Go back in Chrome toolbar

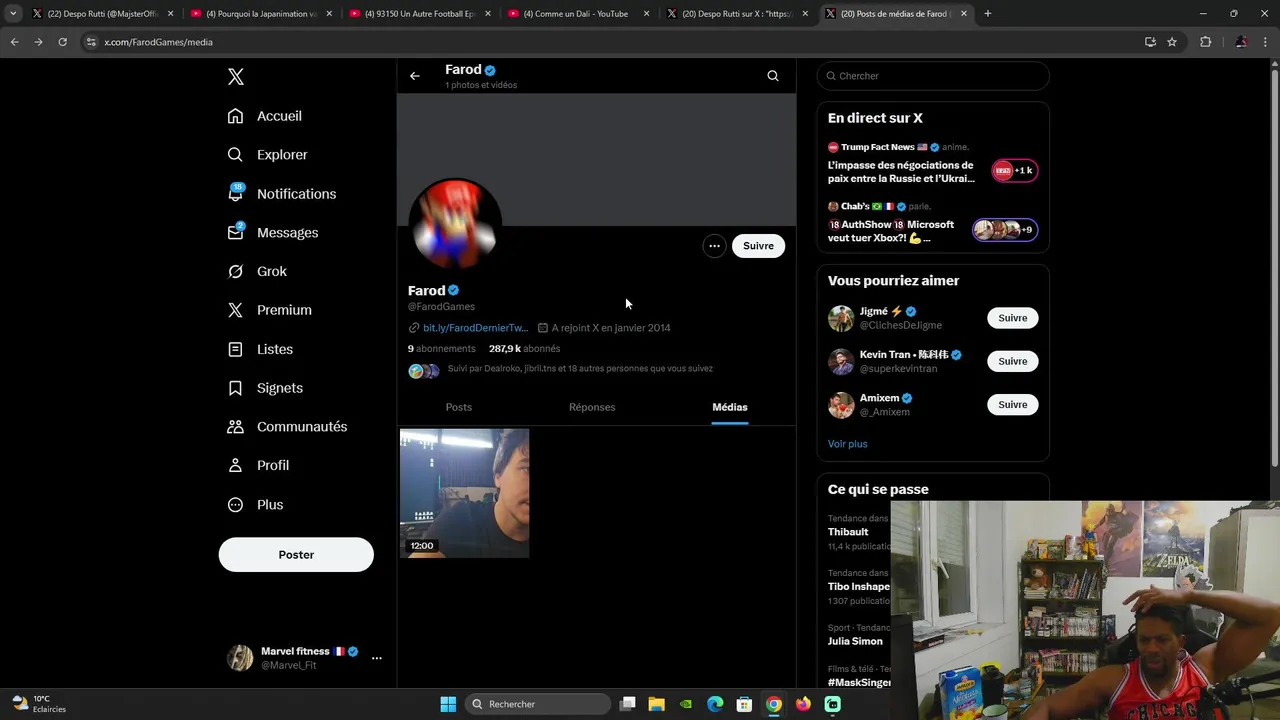(x=14, y=42)
